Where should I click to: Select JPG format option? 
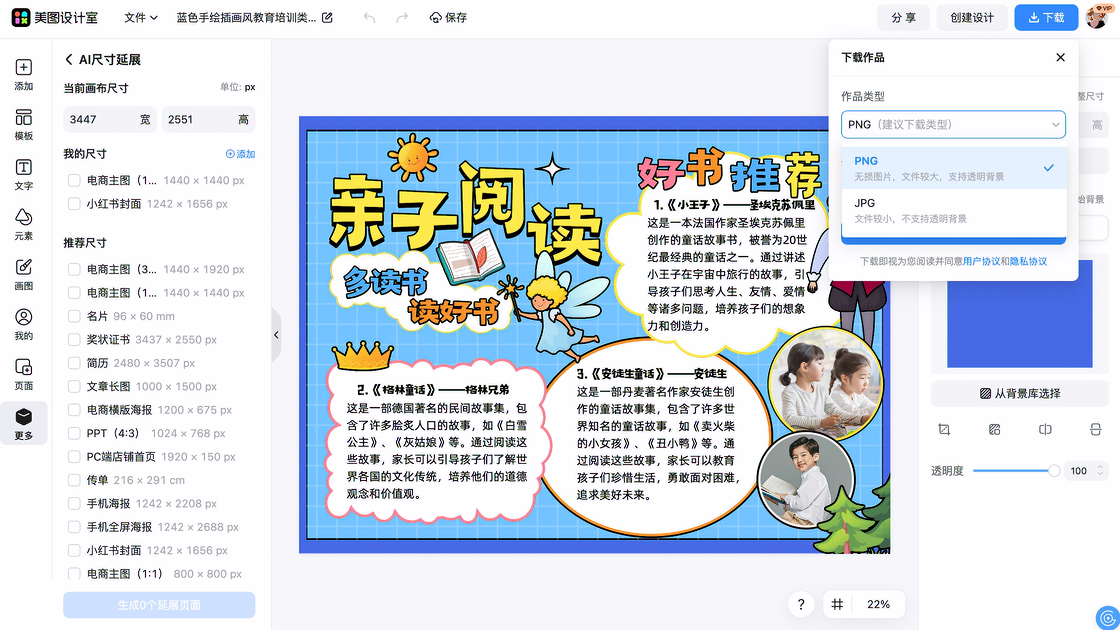(x=953, y=210)
